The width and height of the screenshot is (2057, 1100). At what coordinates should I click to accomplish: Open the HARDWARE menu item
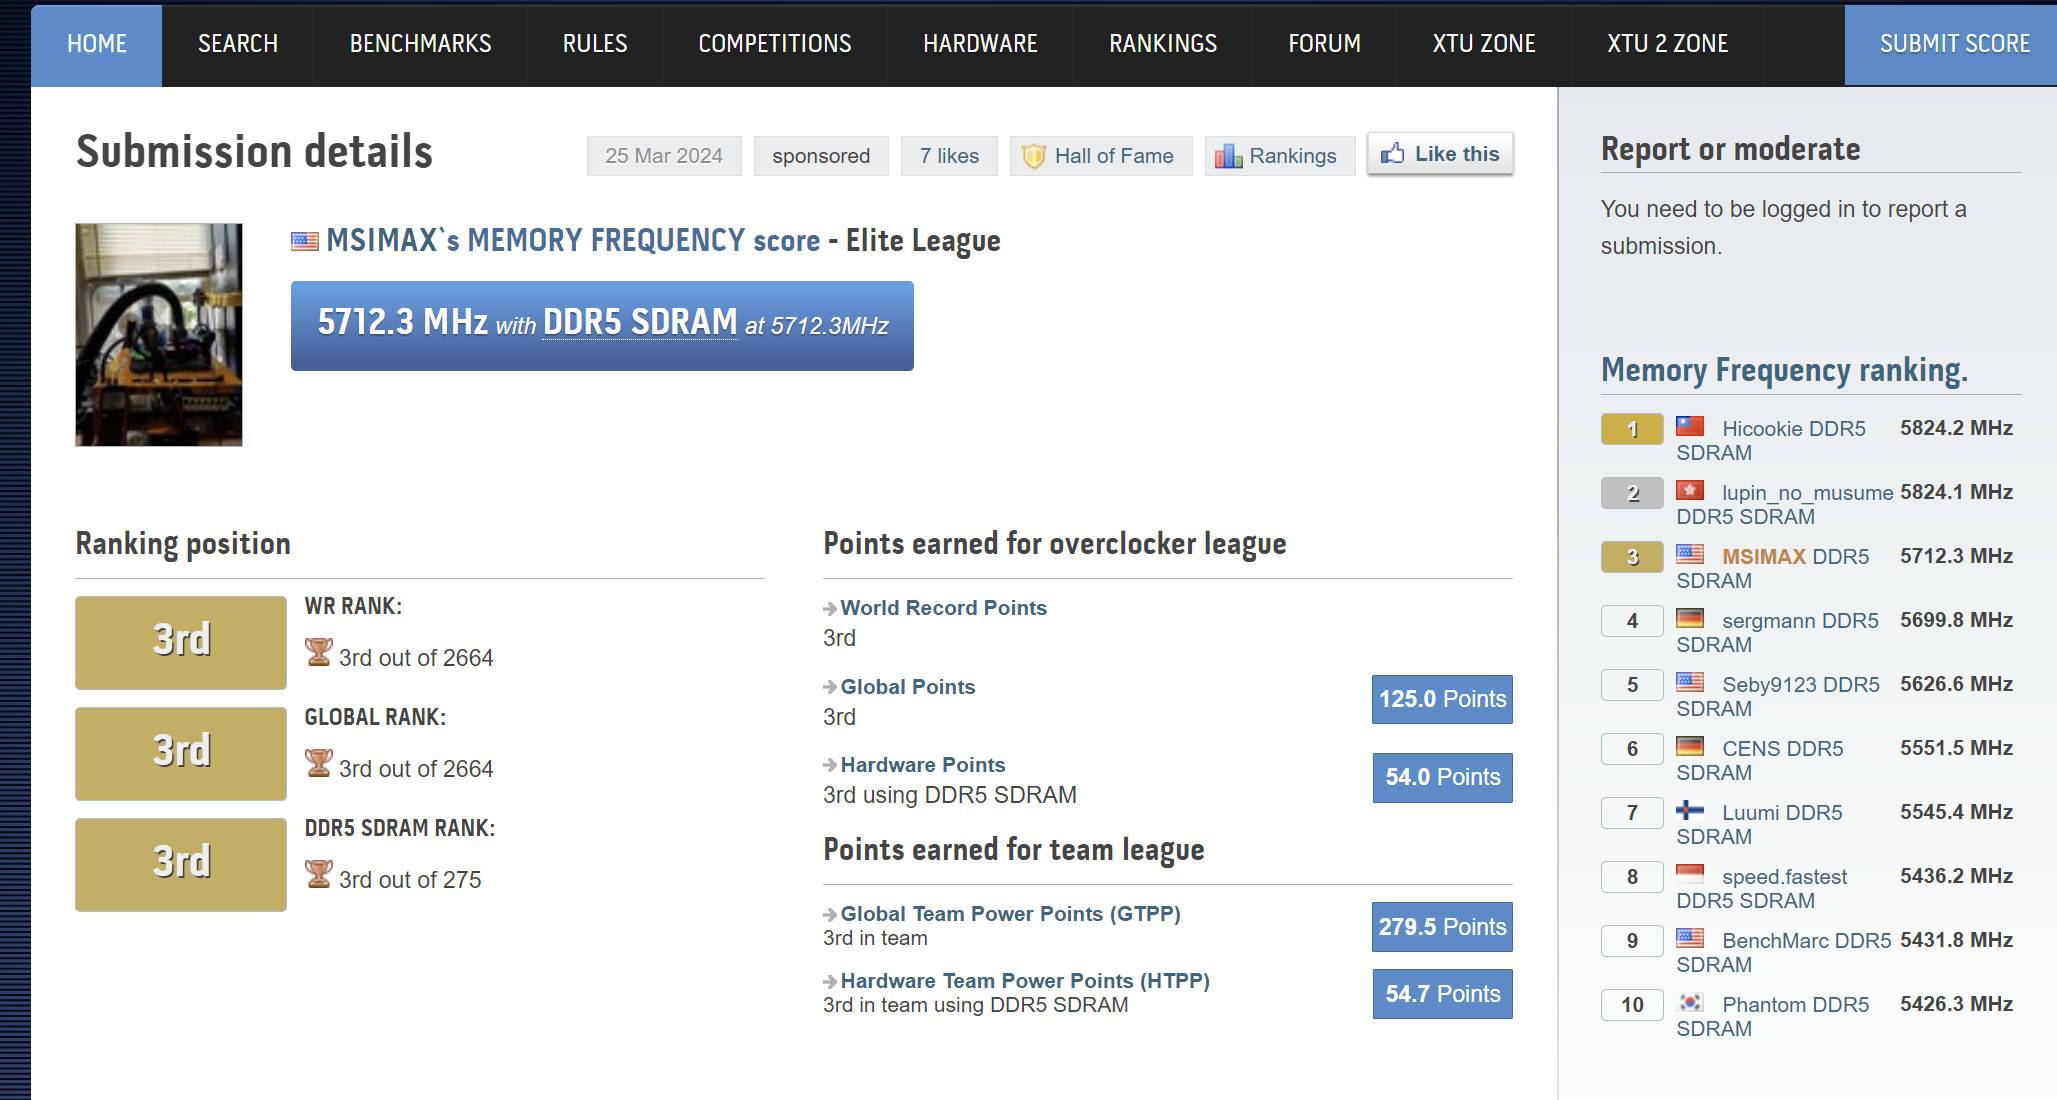coord(980,44)
